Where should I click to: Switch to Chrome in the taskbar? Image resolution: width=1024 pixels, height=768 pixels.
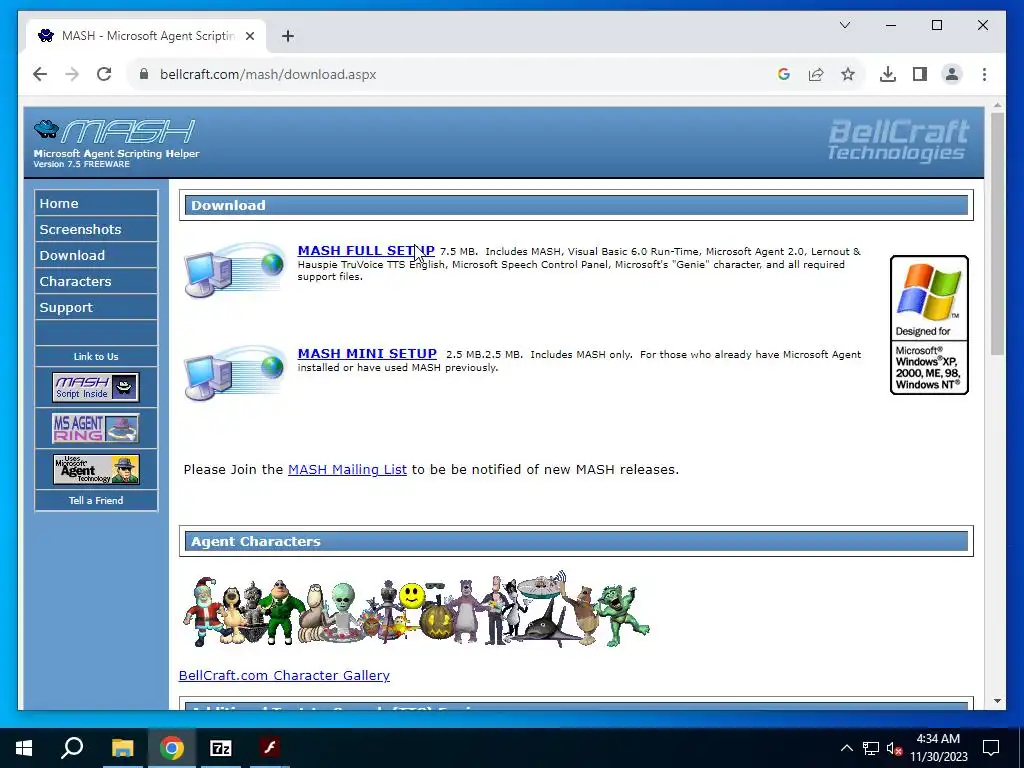tap(172, 748)
